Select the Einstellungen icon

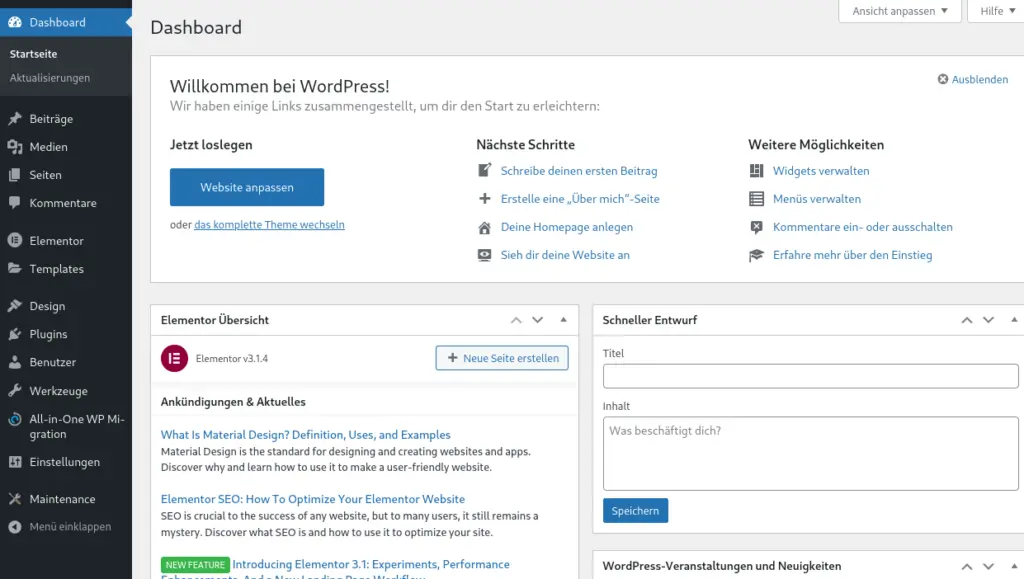tap(18, 462)
